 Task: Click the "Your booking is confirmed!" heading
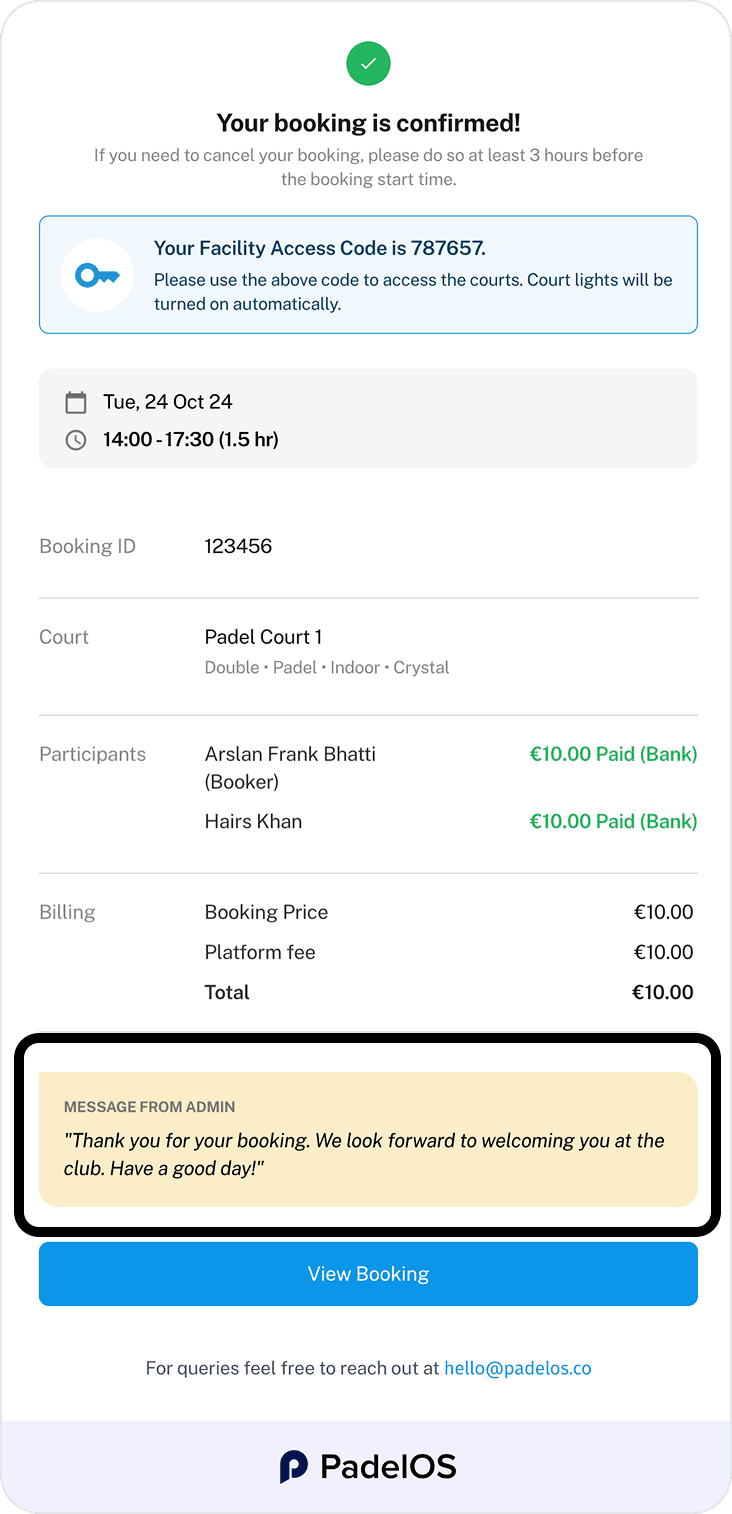click(368, 123)
